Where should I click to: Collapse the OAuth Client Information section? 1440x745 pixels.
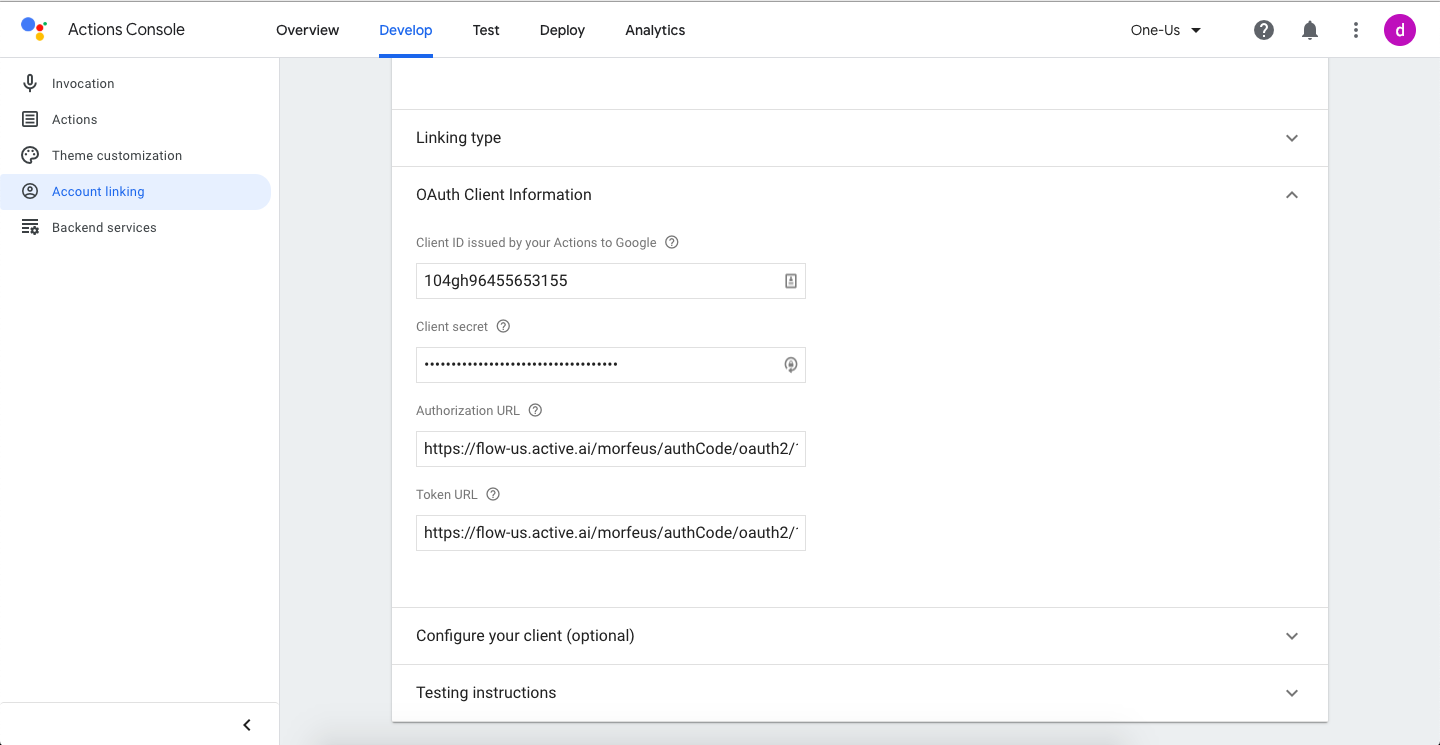click(x=1292, y=195)
